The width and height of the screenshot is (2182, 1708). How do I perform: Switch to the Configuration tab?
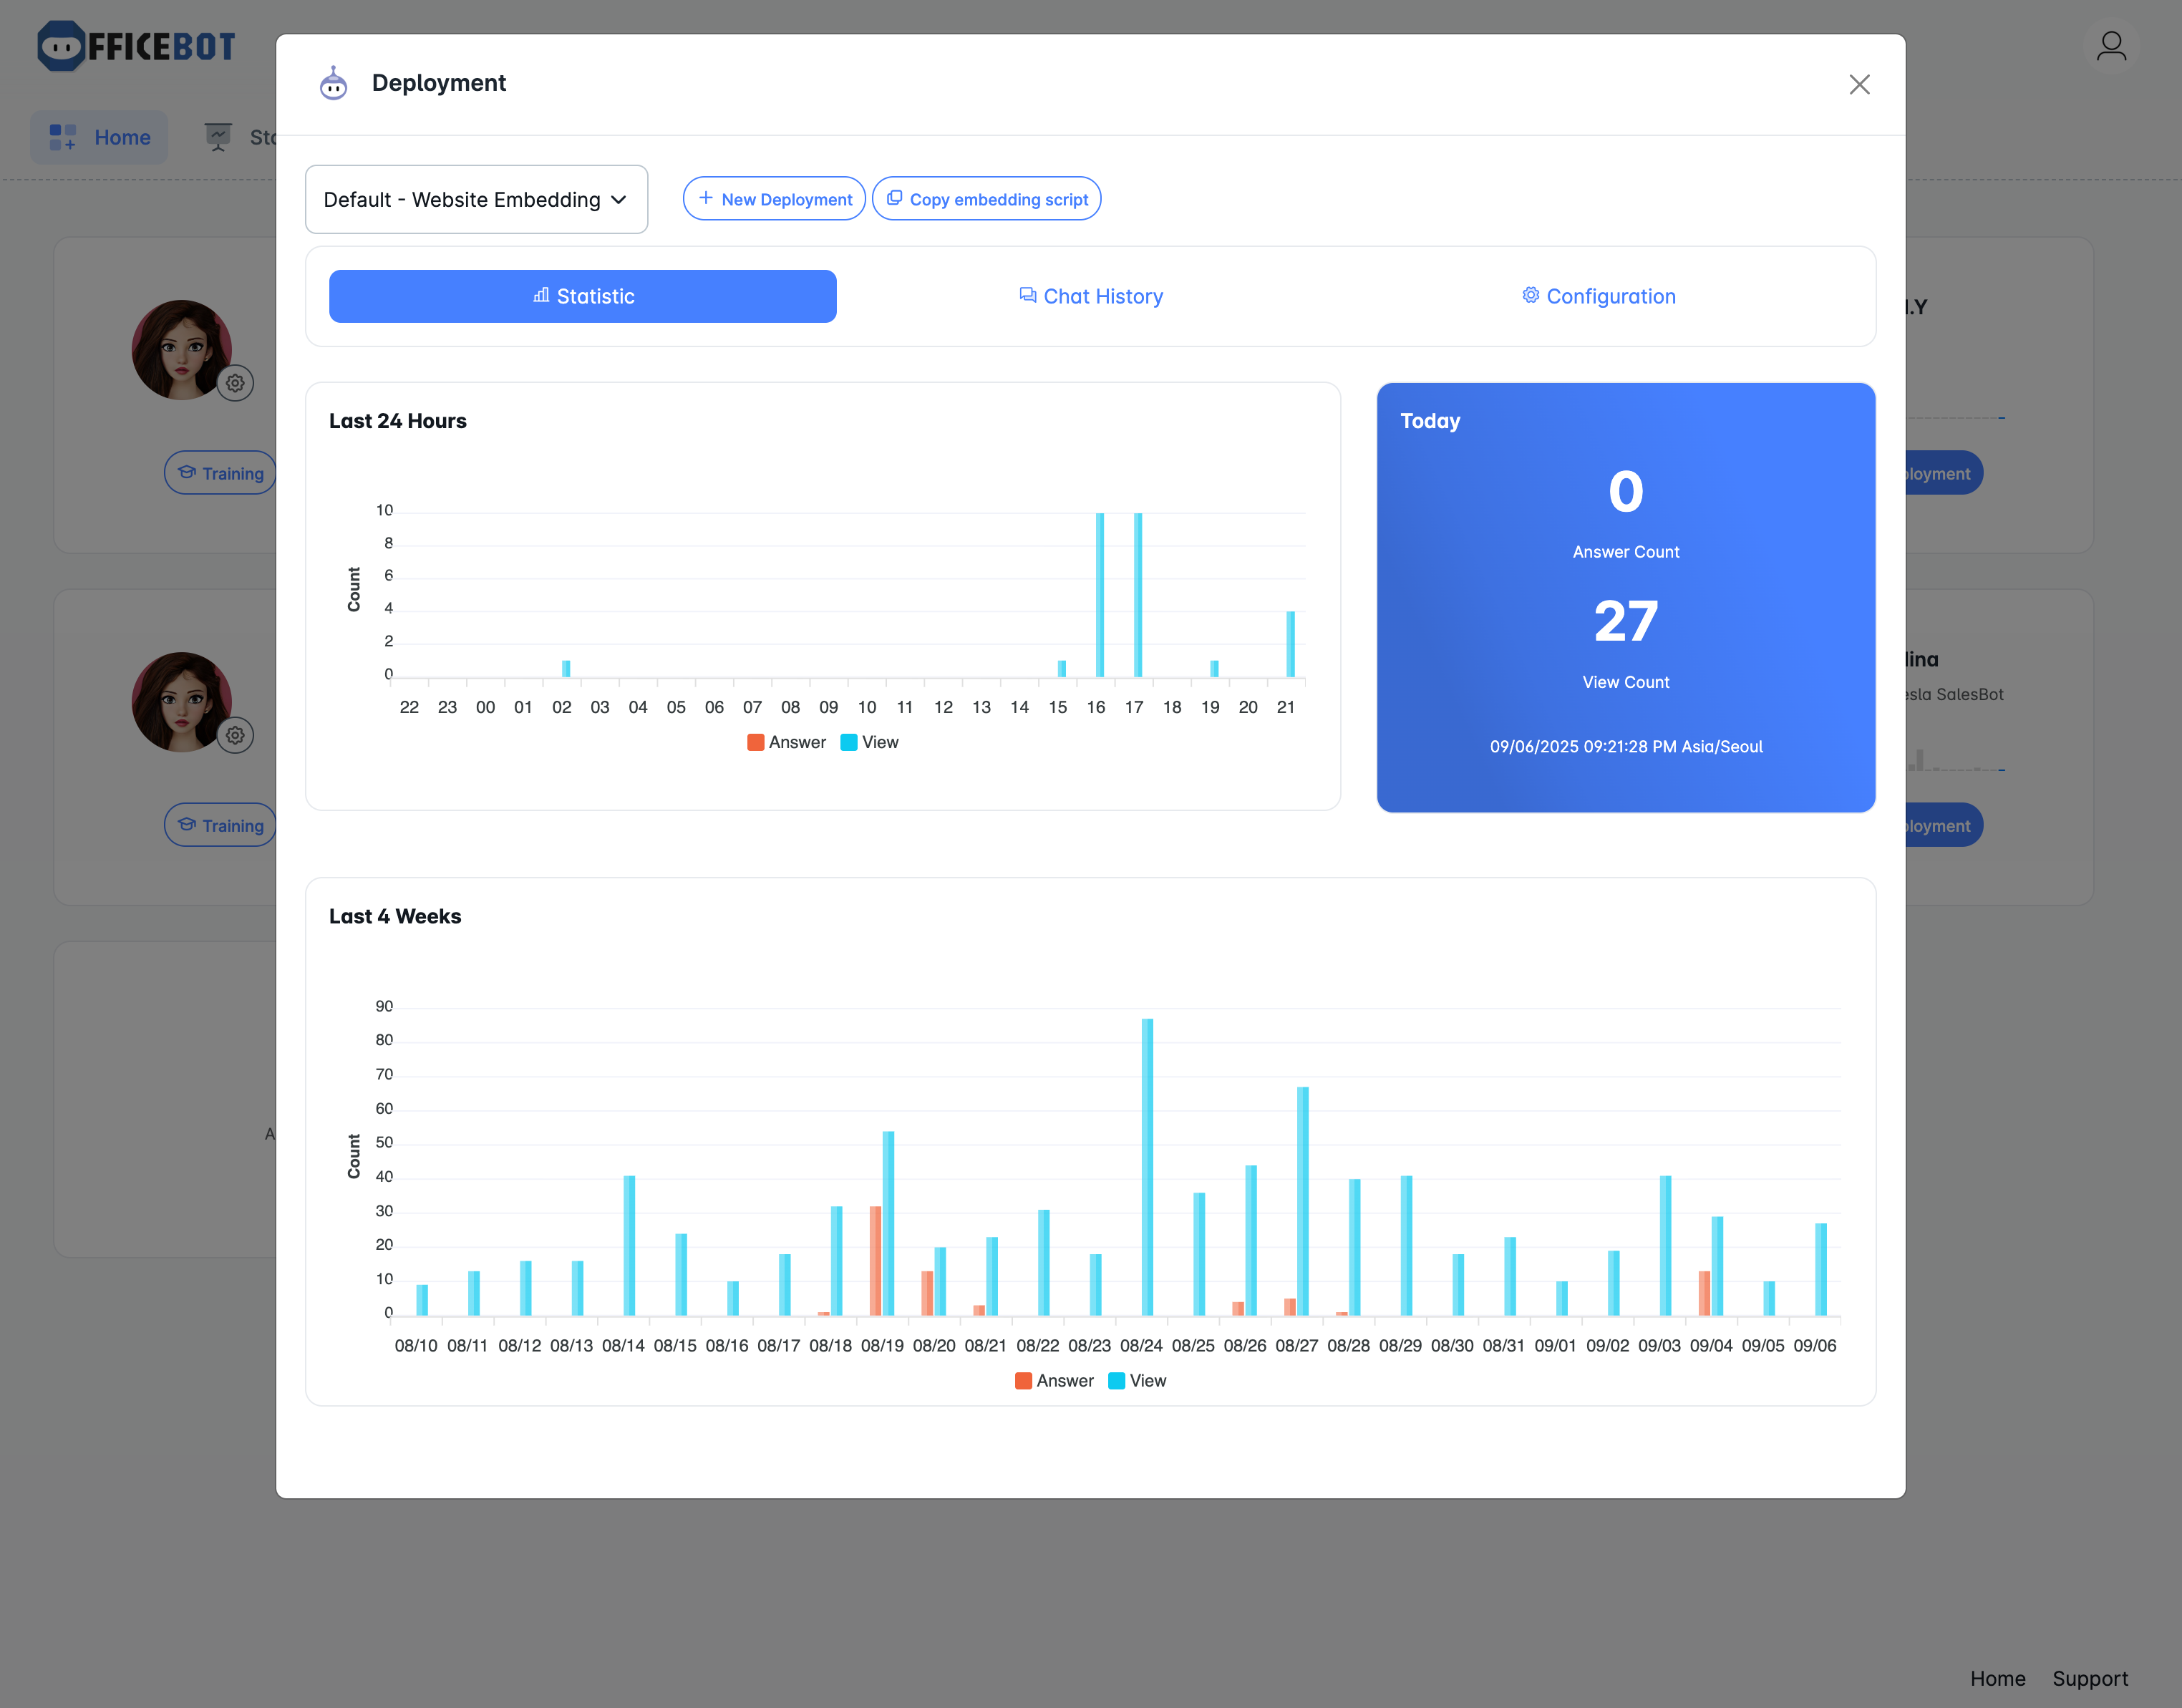tap(1598, 296)
